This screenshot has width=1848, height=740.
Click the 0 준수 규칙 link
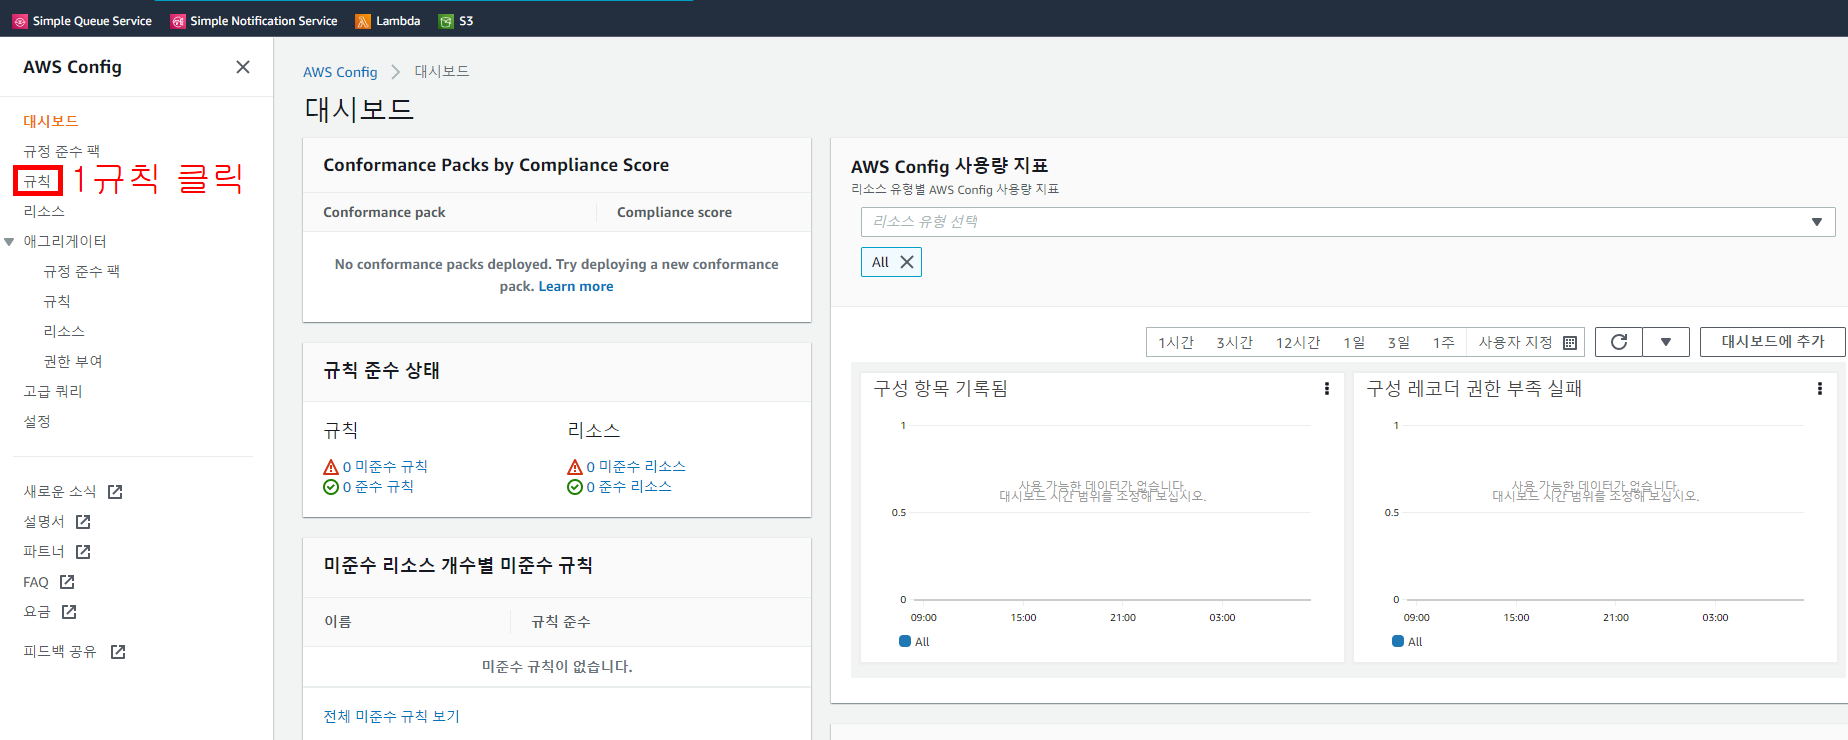(378, 487)
